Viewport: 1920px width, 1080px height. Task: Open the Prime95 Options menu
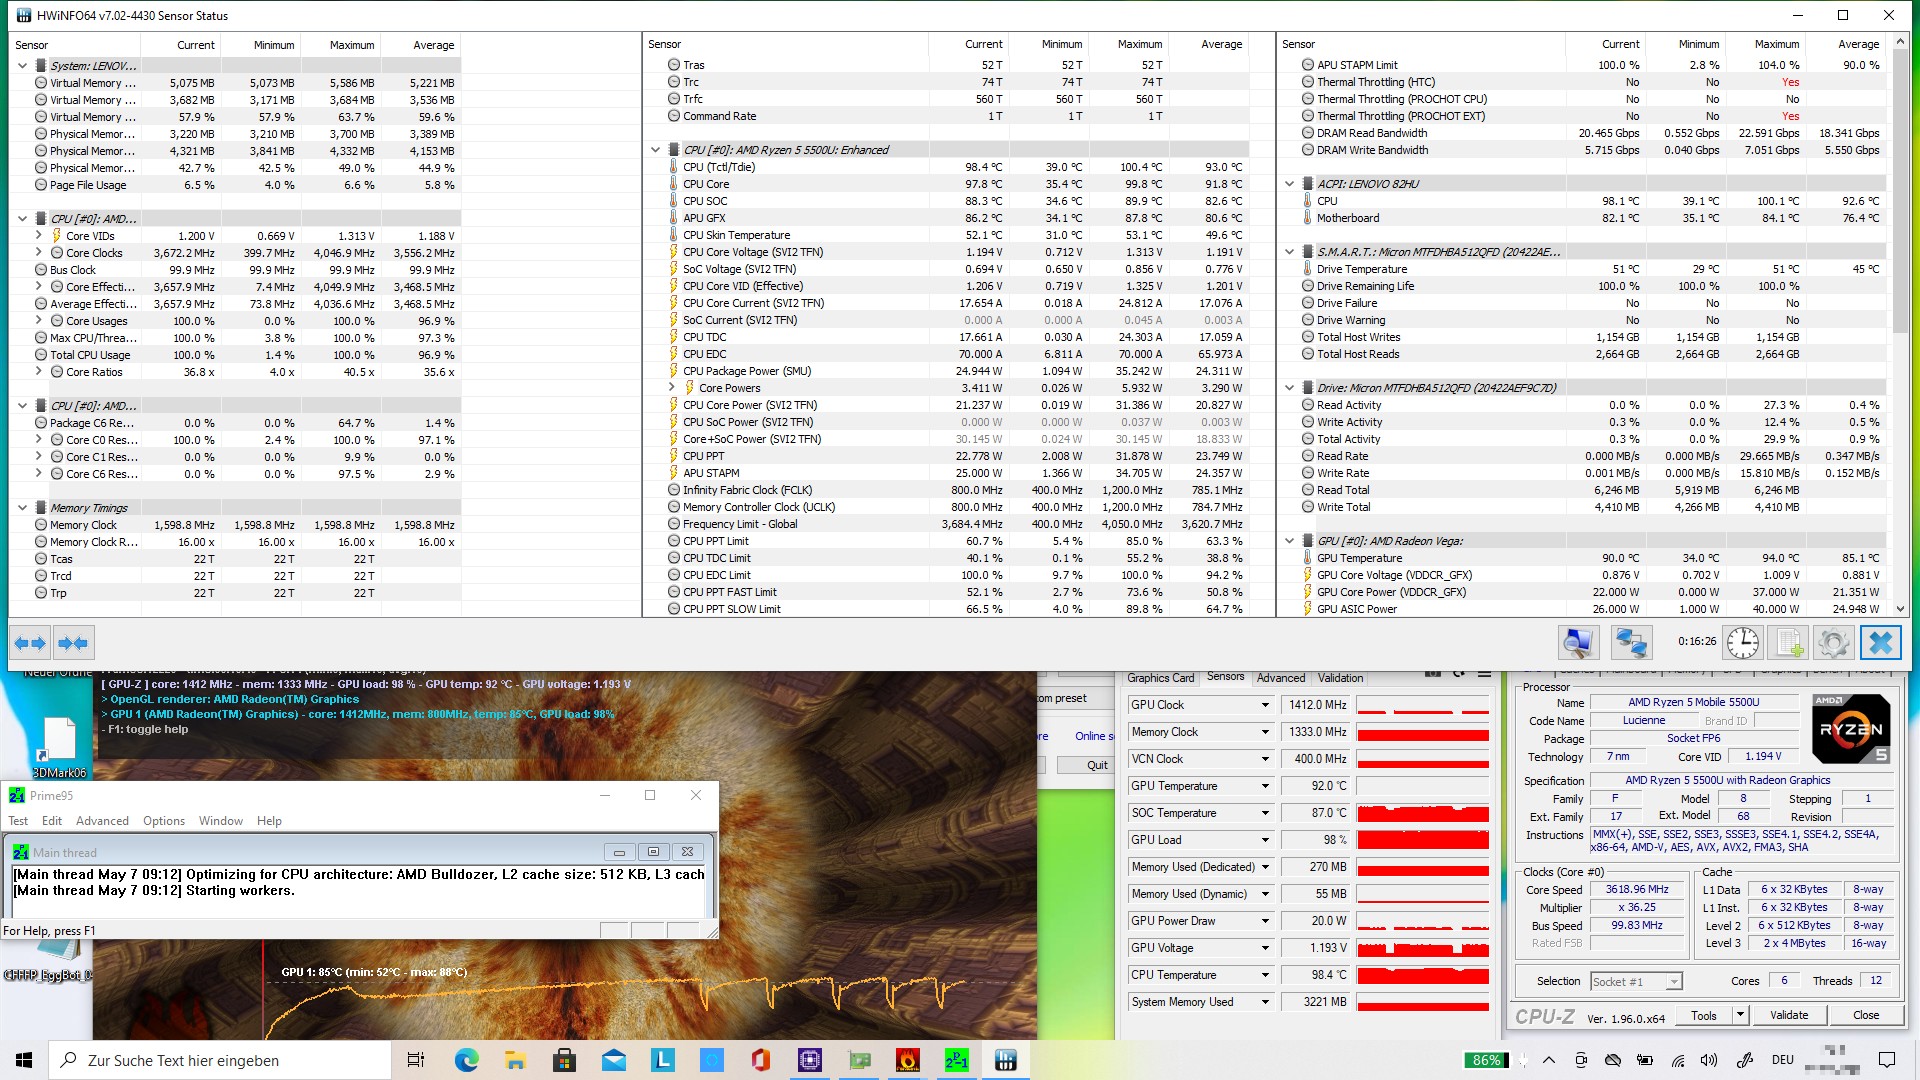point(163,821)
